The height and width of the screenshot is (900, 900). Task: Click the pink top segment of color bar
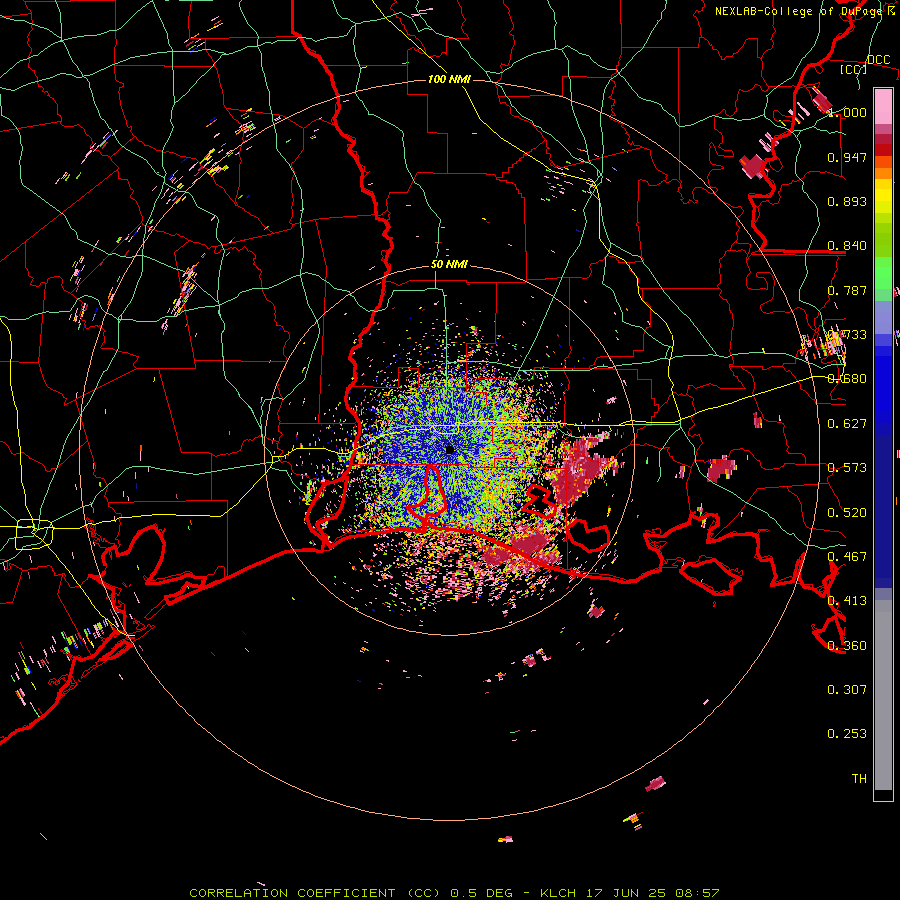coord(883,106)
